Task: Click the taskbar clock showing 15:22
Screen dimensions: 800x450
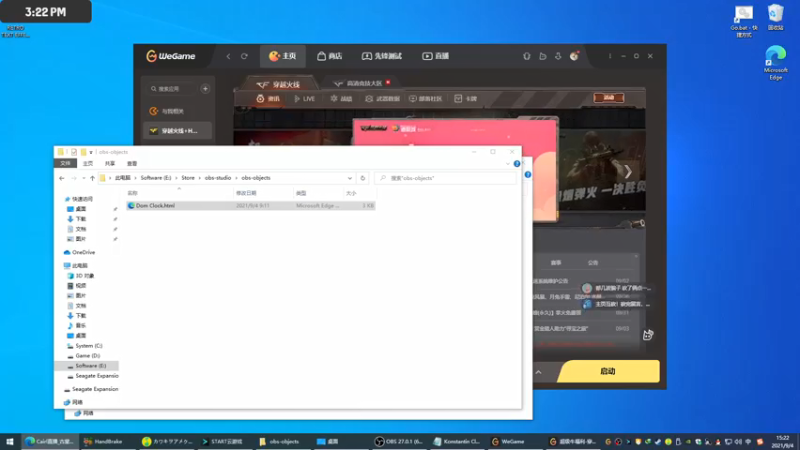Action: (783, 441)
